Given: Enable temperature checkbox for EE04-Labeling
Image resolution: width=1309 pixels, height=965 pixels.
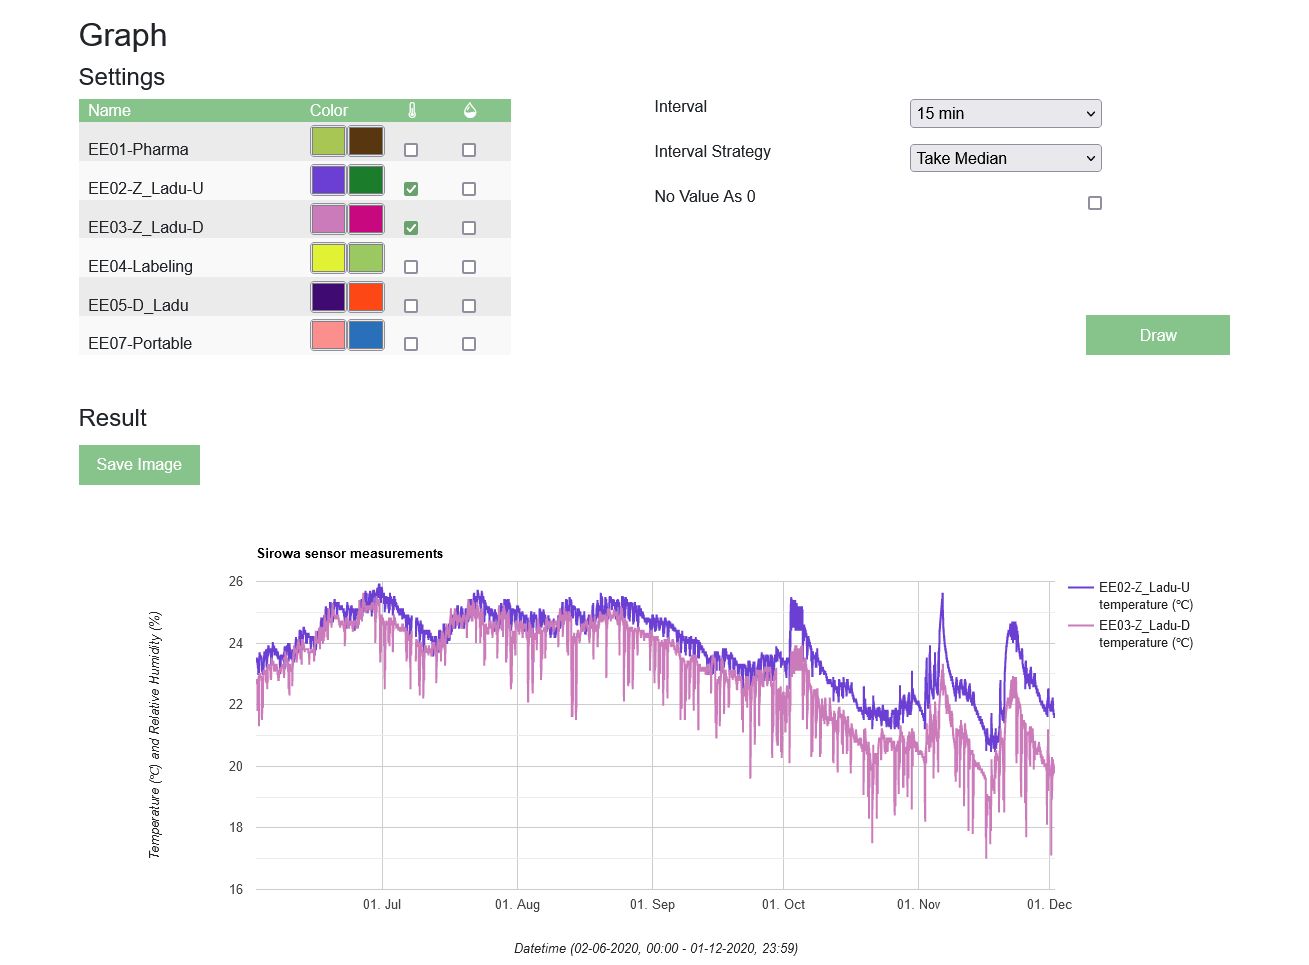Looking at the screenshot, I should pyautogui.click(x=411, y=267).
